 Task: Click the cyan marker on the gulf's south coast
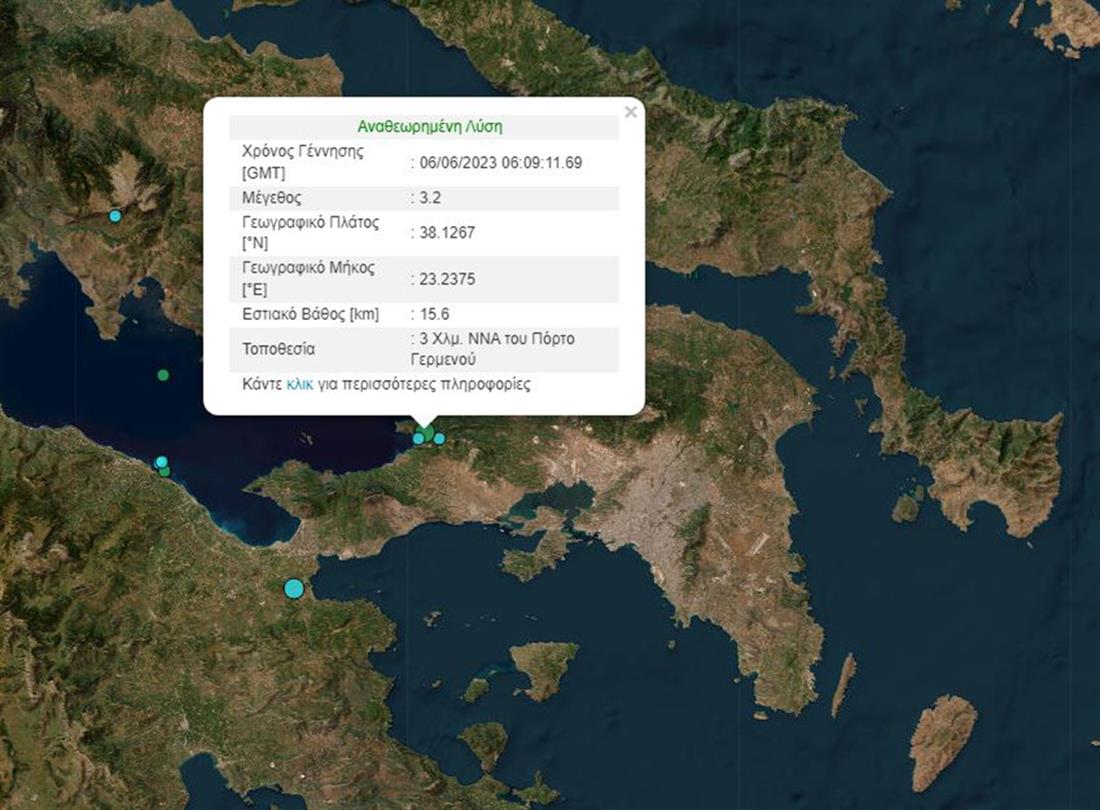(160, 461)
